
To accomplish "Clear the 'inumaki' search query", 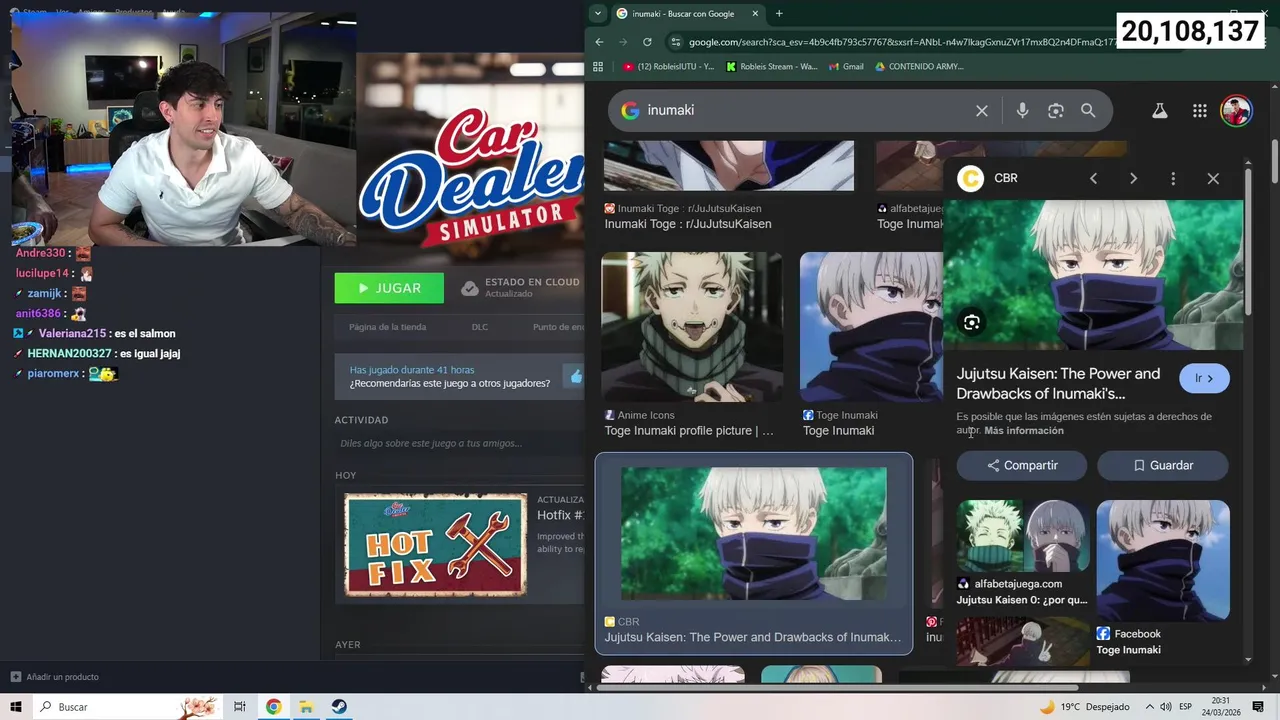I will pyautogui.click(x=982, y=110).
